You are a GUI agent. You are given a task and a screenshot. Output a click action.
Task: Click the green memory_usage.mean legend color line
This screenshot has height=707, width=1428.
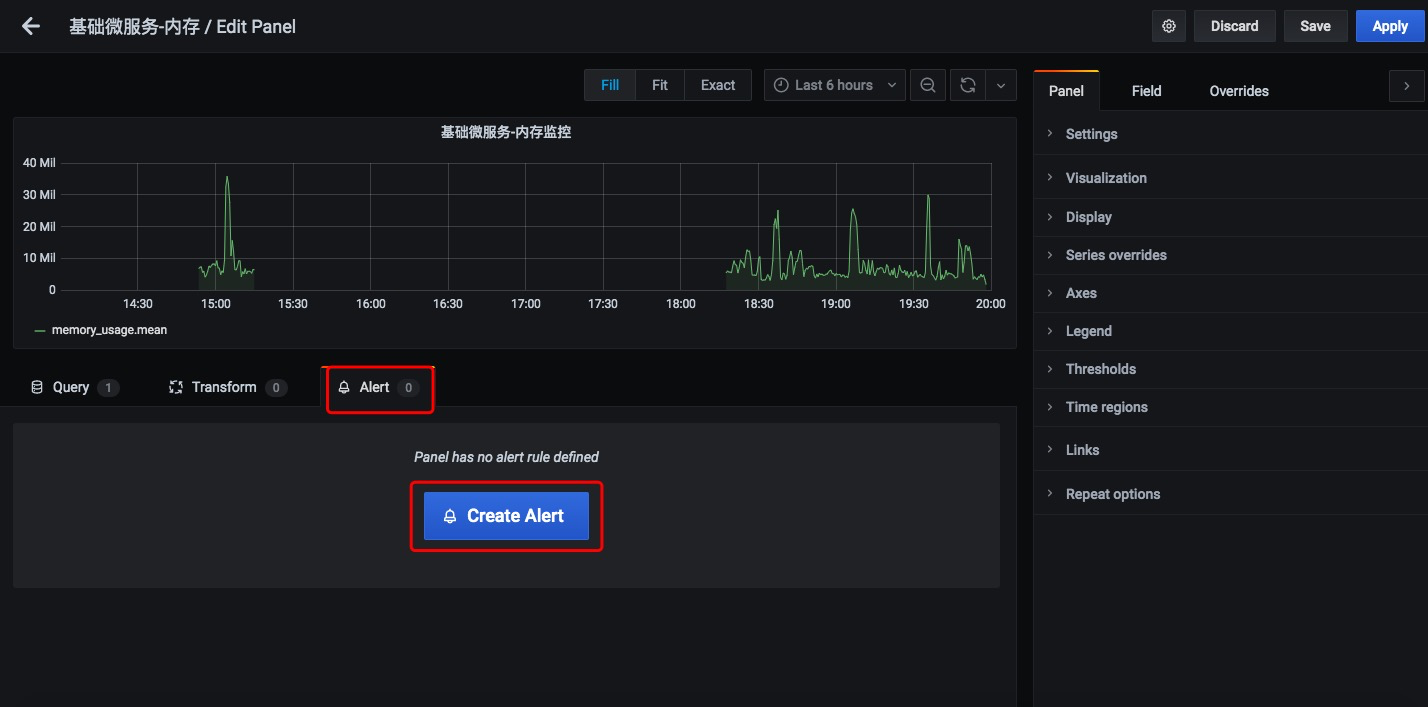click(40, 330)
